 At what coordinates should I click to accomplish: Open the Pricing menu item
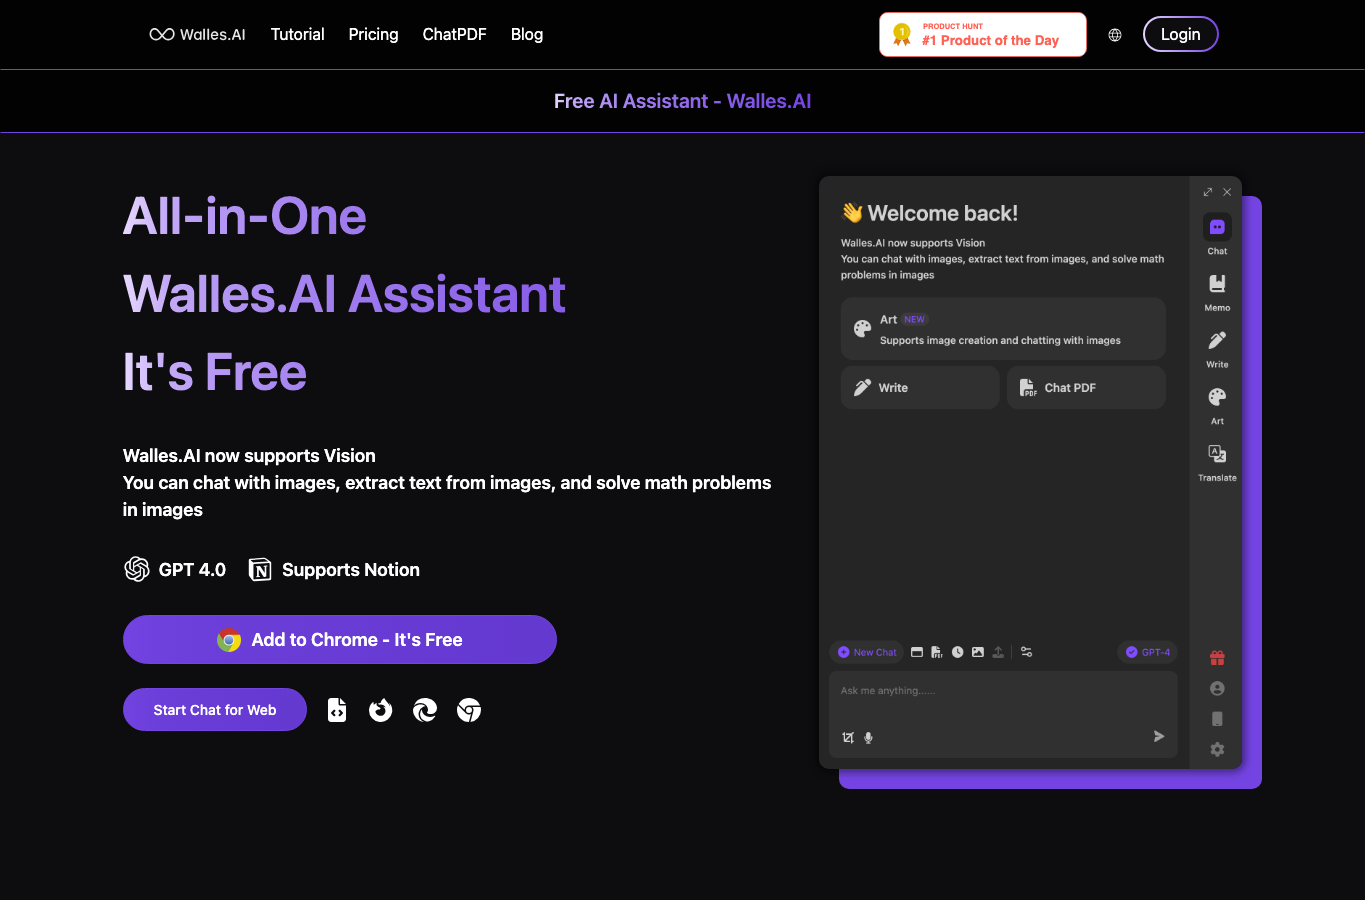(373, 34)
